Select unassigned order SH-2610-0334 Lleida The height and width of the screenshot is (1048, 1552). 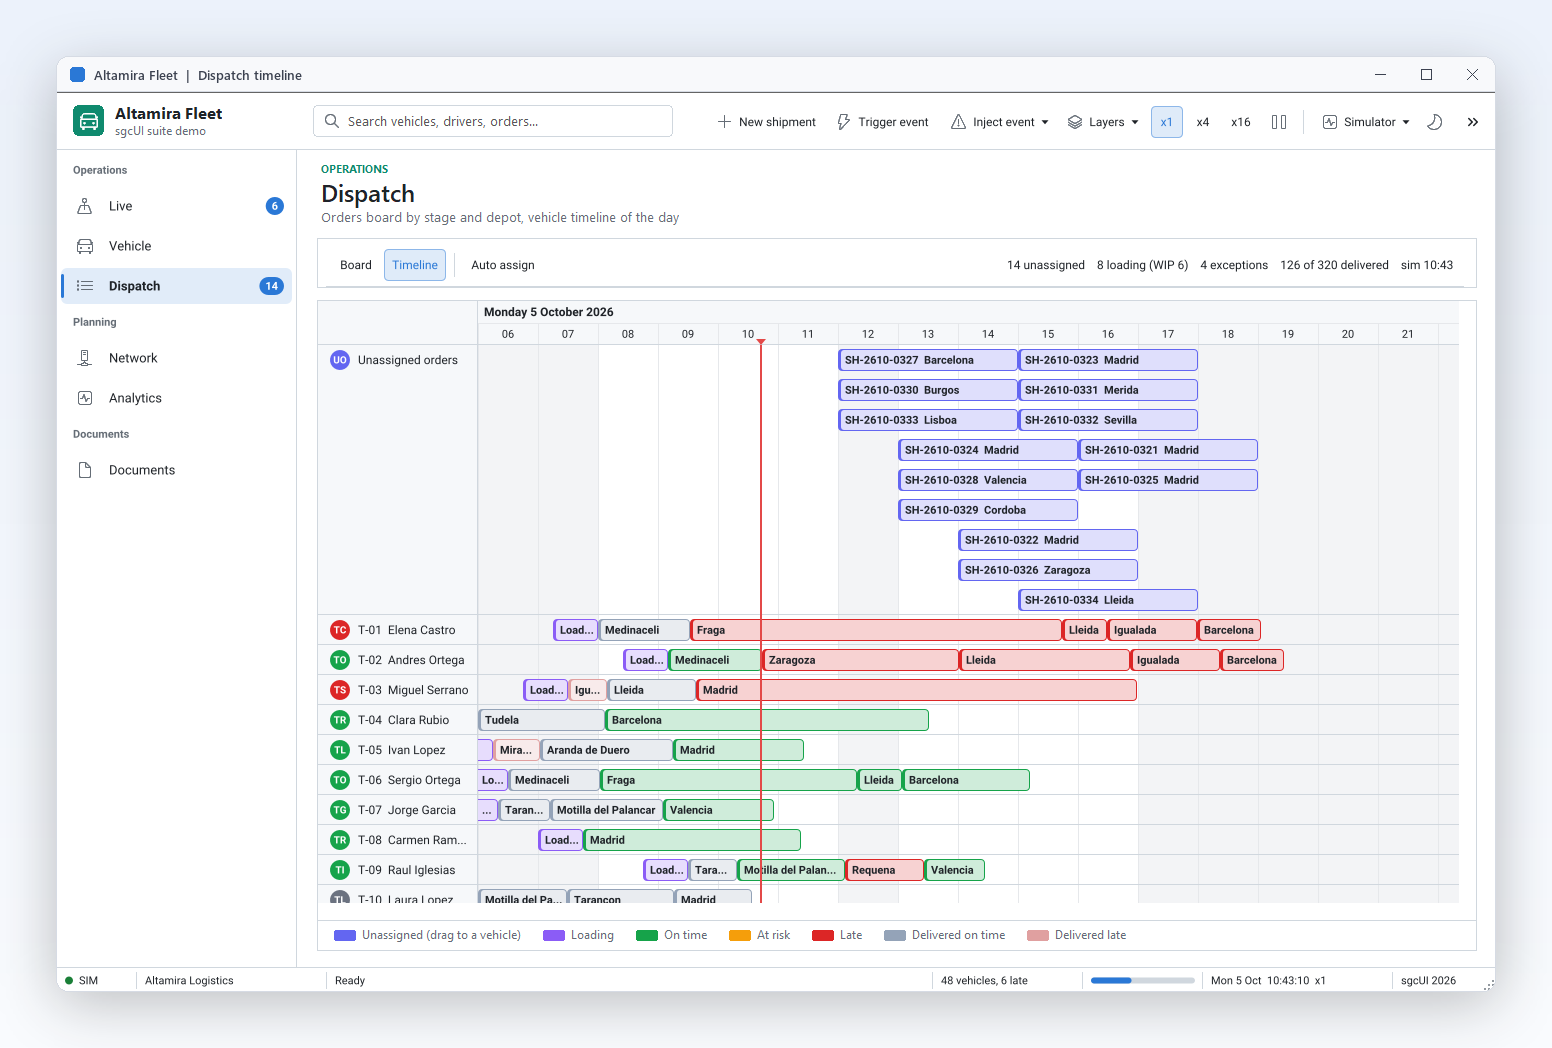point(1107,600)
